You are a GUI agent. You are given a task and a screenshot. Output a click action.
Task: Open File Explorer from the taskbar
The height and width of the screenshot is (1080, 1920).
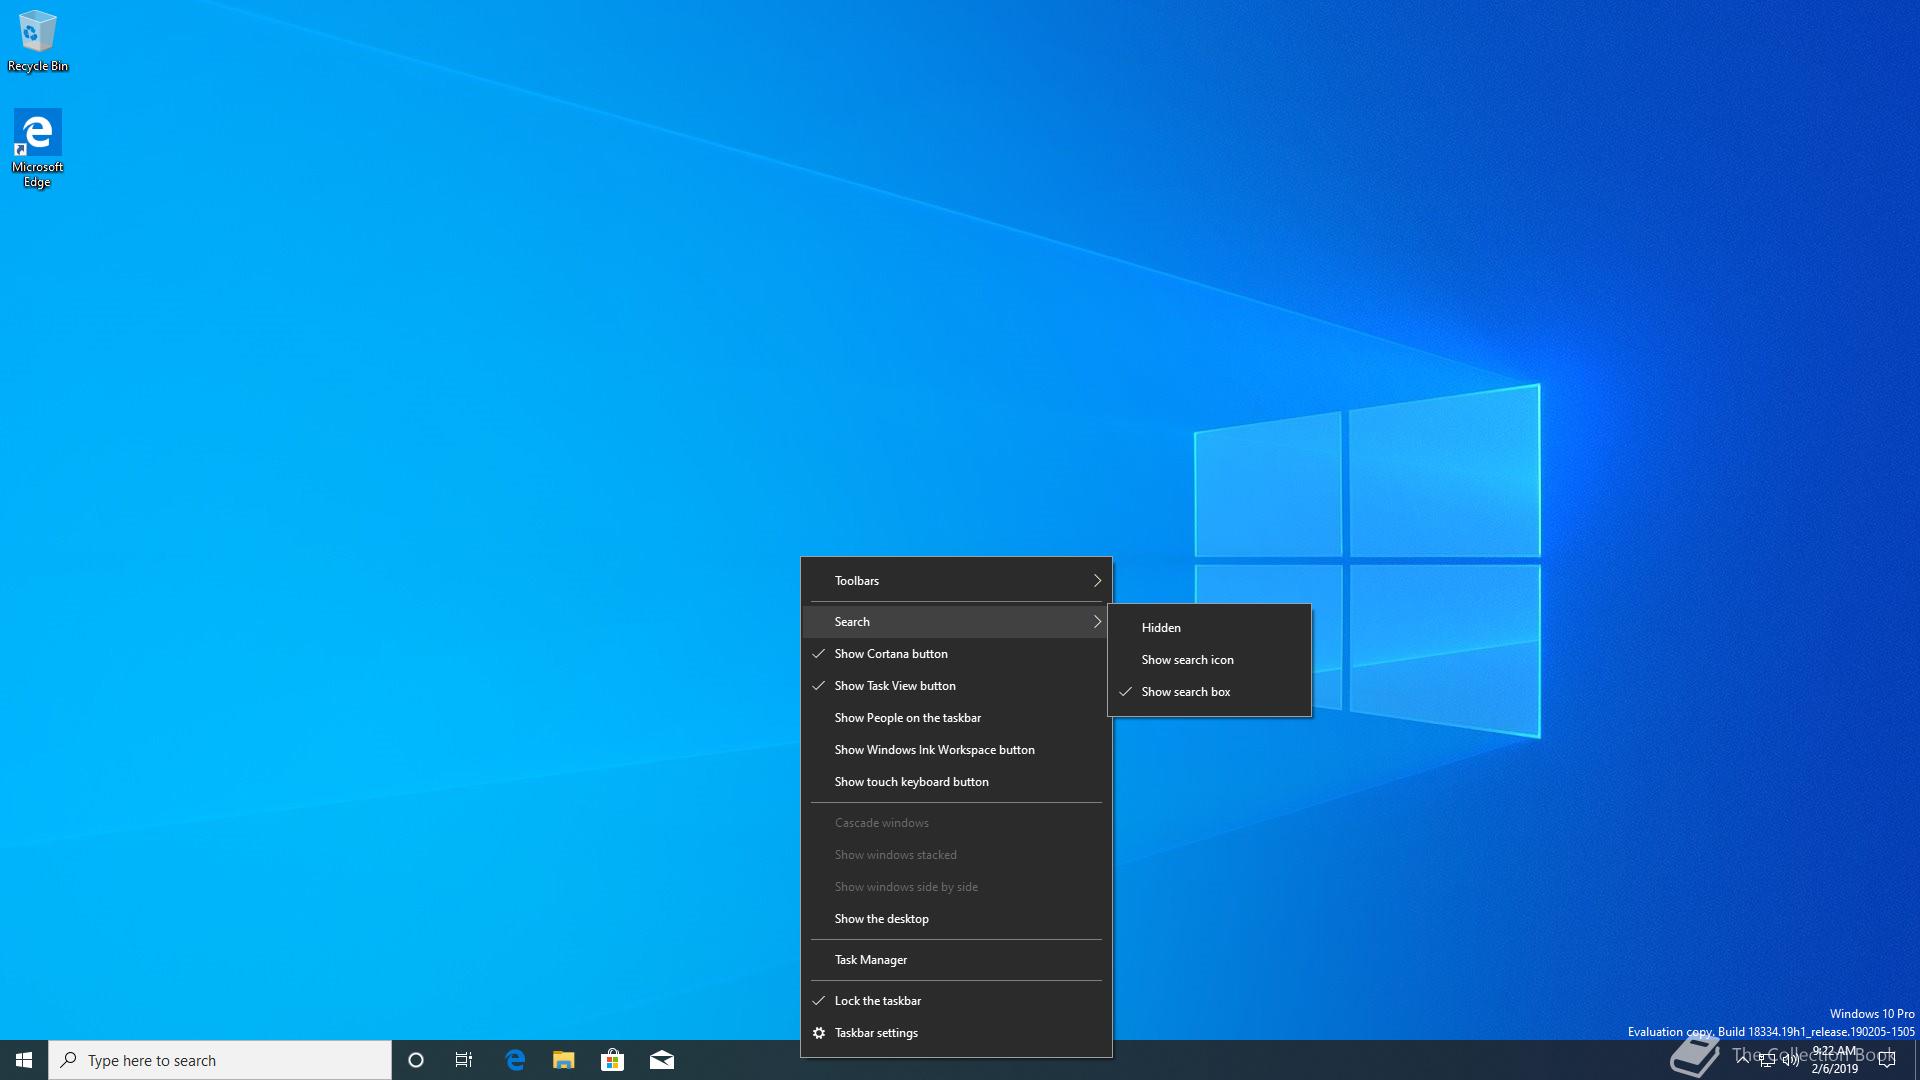[564, 1060]
